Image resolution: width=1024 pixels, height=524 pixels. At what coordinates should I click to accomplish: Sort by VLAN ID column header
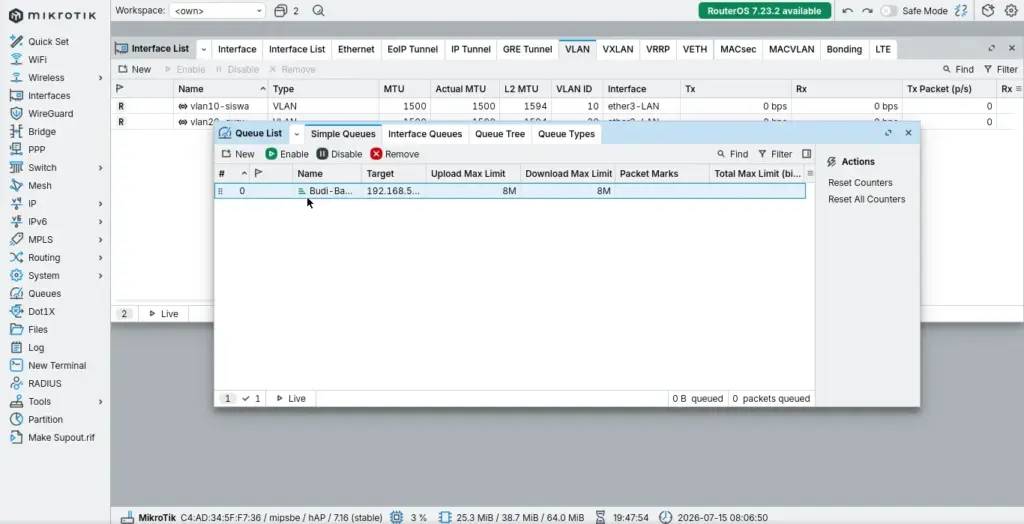pyautogui.click(x=576, y=89)
